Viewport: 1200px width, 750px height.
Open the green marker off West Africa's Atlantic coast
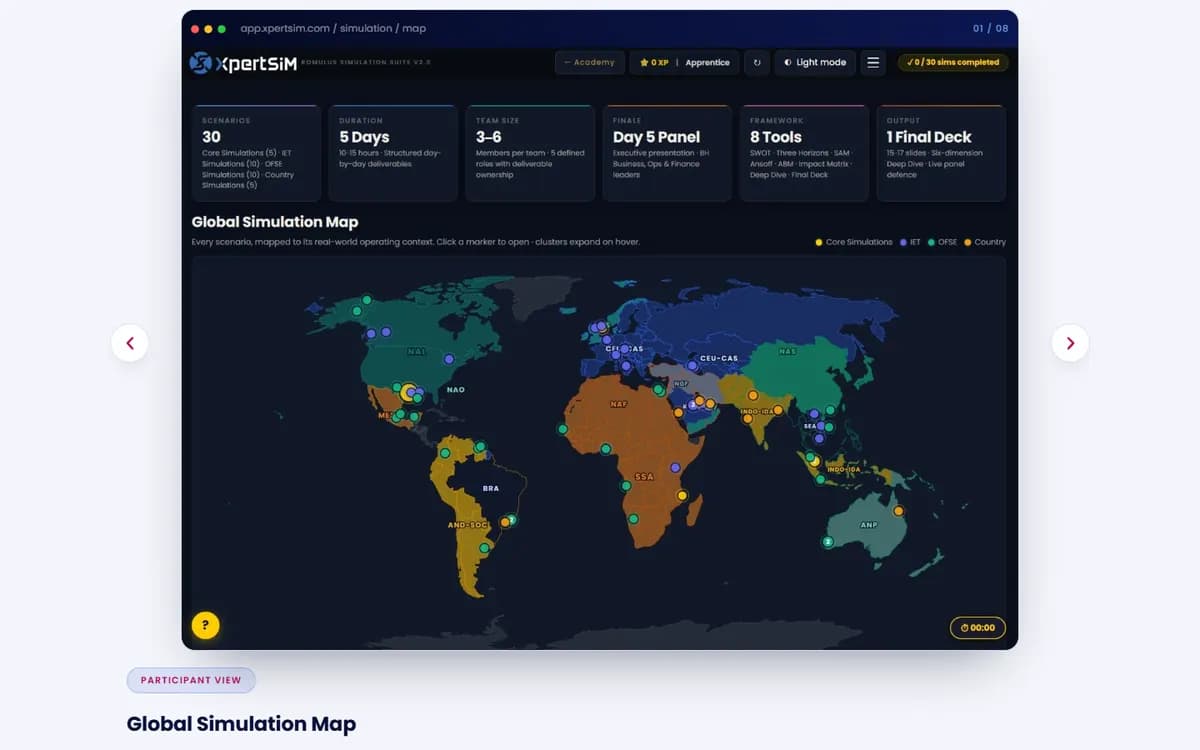tap(563, 429)
